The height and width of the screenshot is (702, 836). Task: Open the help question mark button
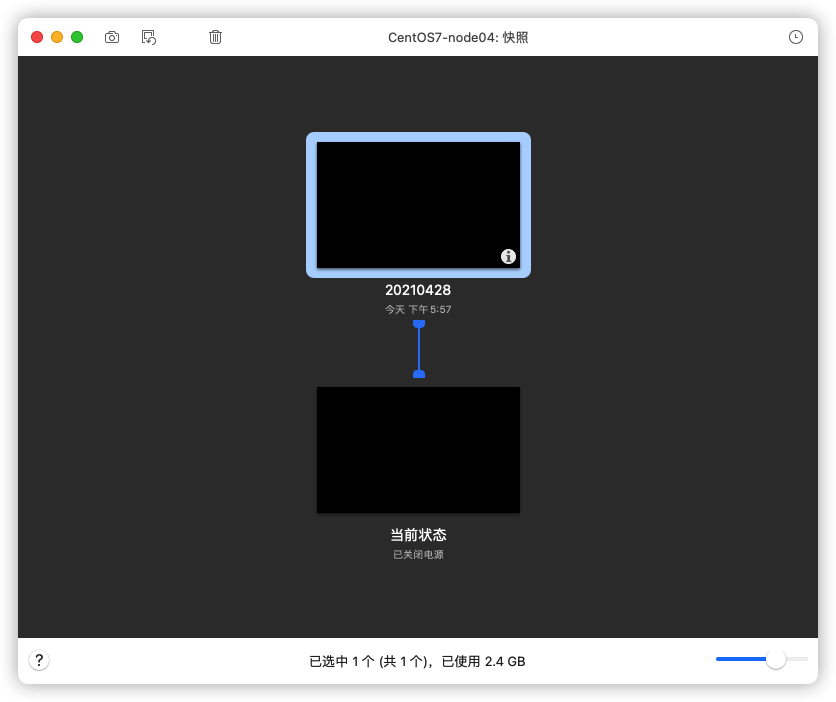coord(39,660)
